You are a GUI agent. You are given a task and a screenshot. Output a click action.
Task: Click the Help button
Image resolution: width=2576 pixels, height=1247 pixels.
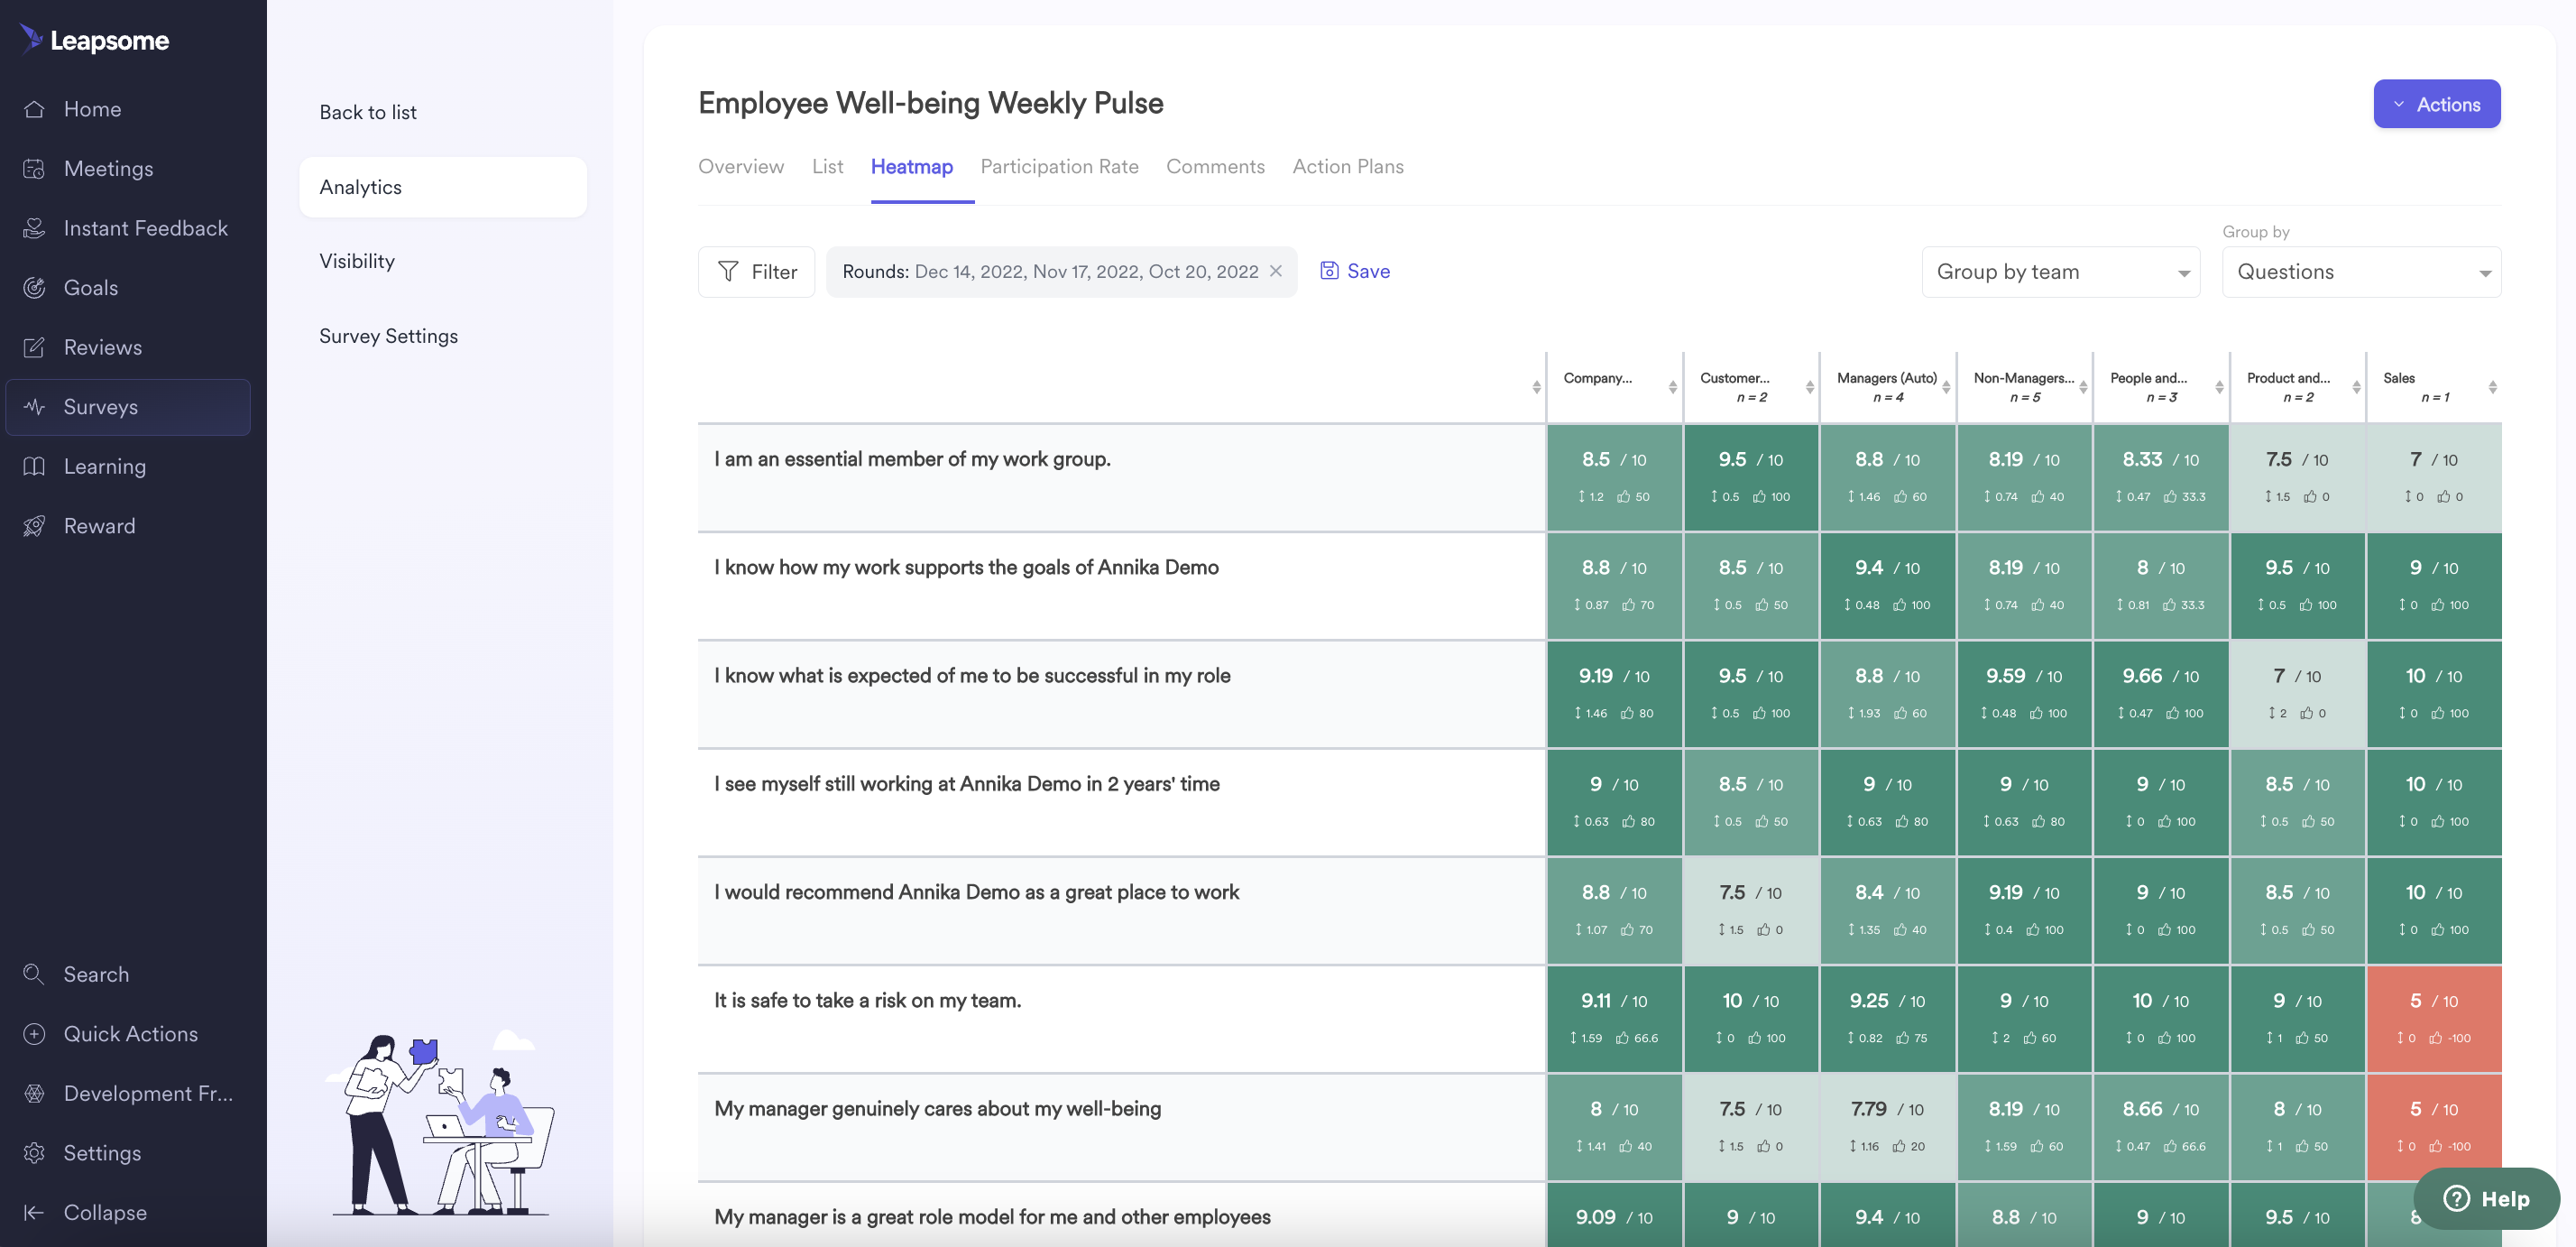(2486, 1198)
